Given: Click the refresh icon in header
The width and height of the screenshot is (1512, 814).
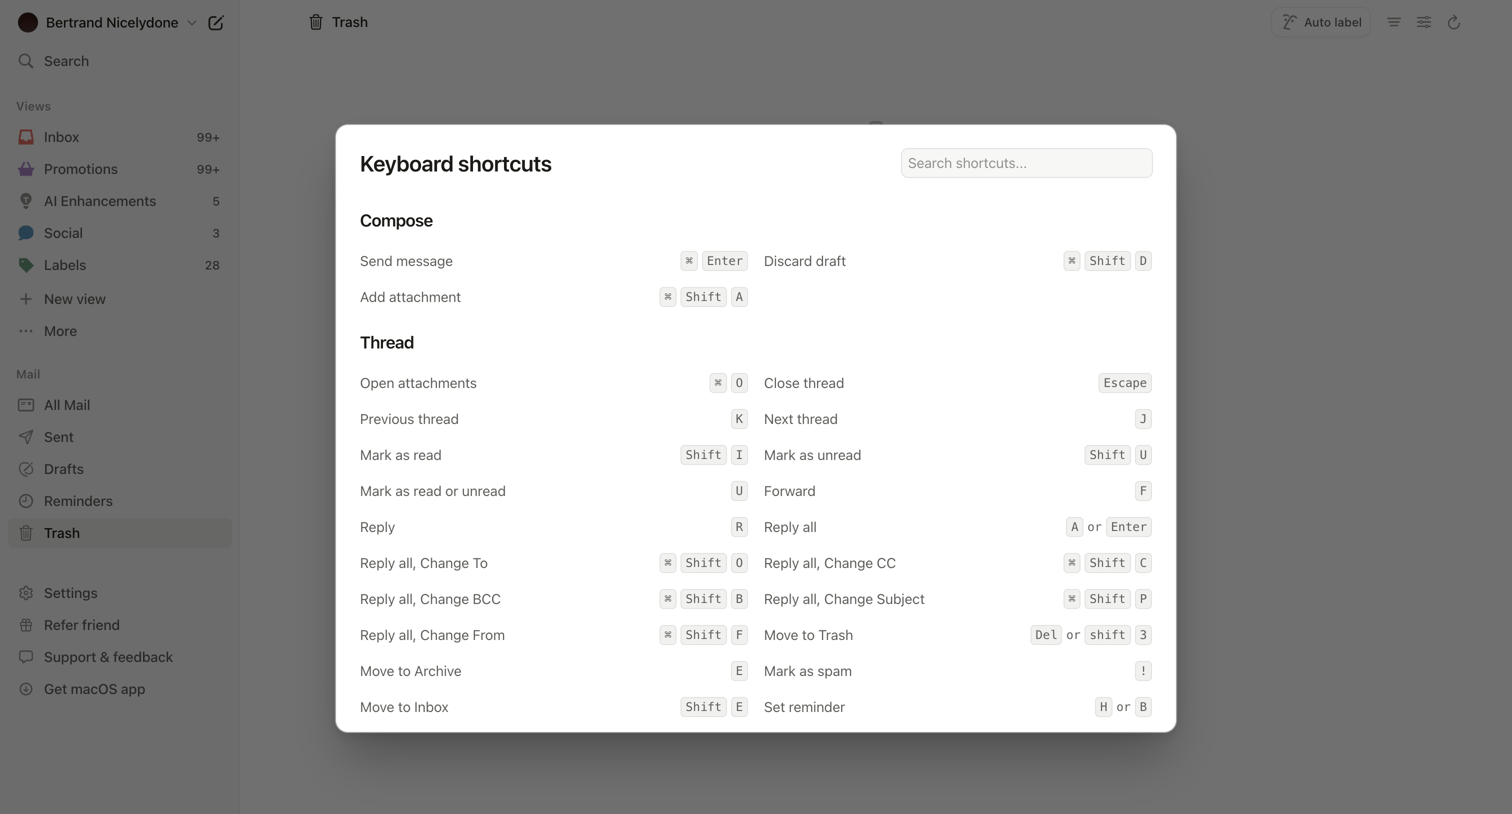Looking at the screenshot, I should coord(1454,22).
